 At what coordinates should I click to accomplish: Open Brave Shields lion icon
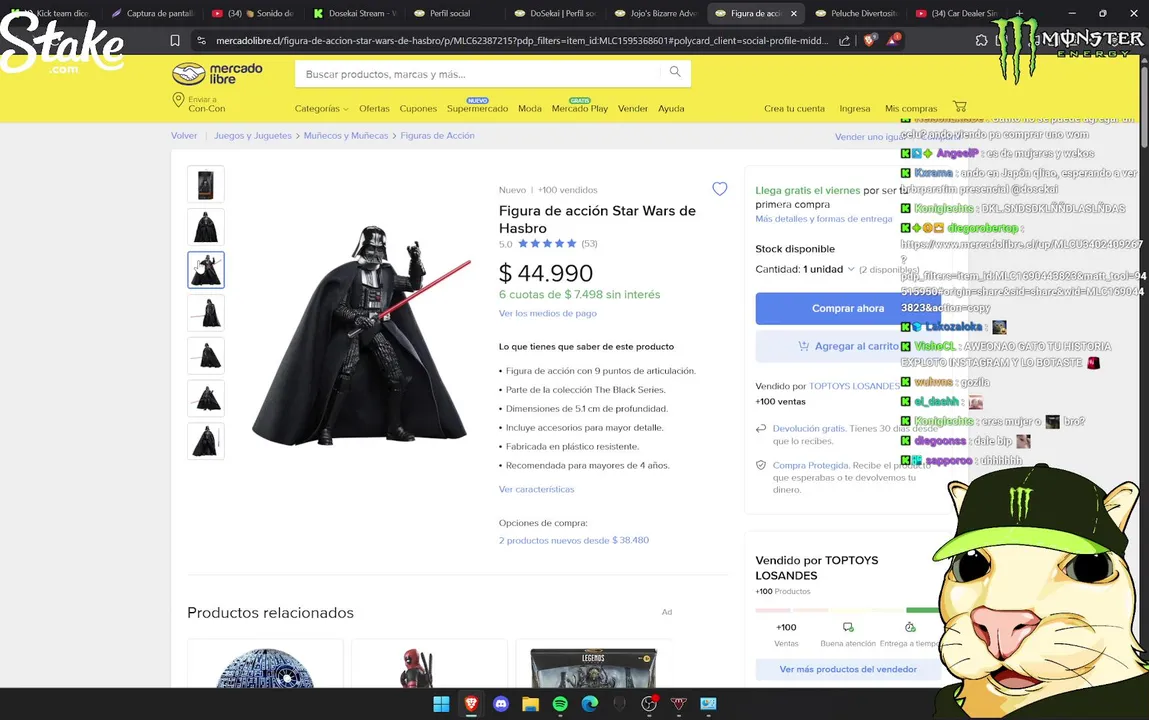tap(870, 40)
